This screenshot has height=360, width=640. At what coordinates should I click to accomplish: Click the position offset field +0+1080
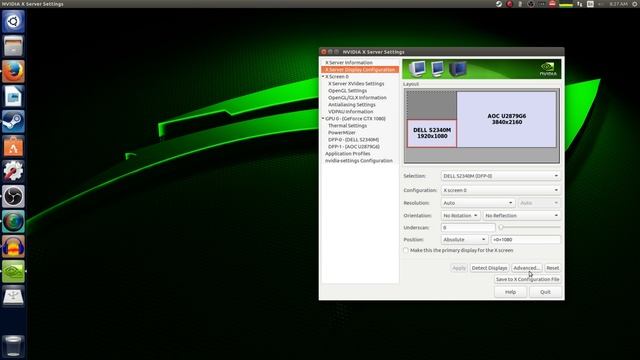(526, 240)
